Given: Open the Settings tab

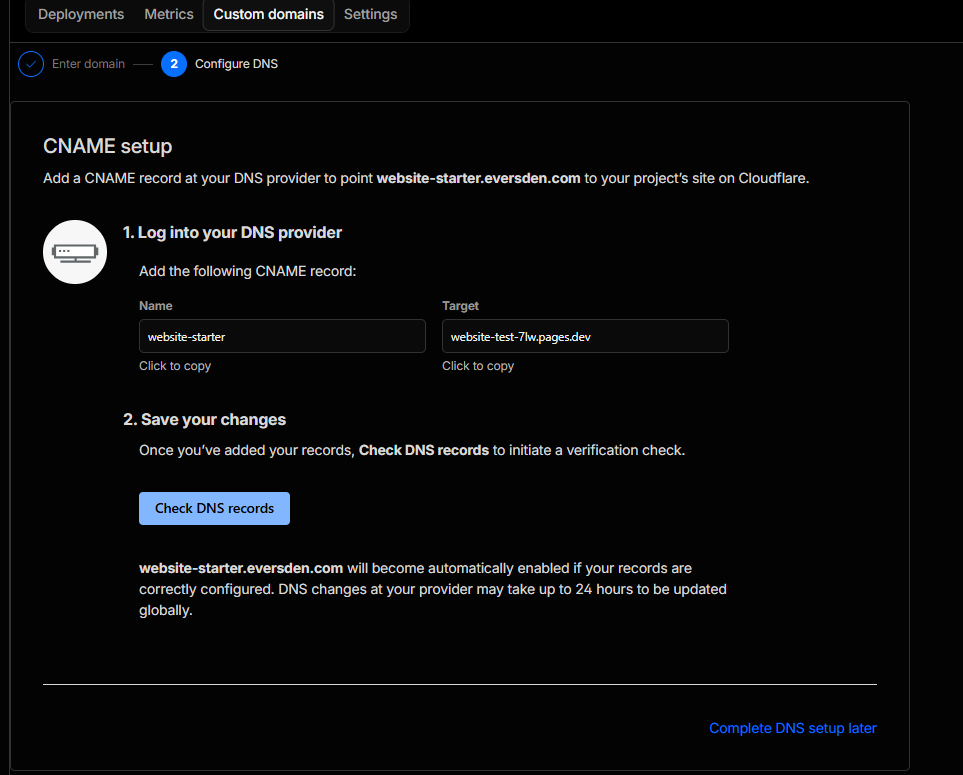Looking at the screenshot, I should (x=370, y=14).
